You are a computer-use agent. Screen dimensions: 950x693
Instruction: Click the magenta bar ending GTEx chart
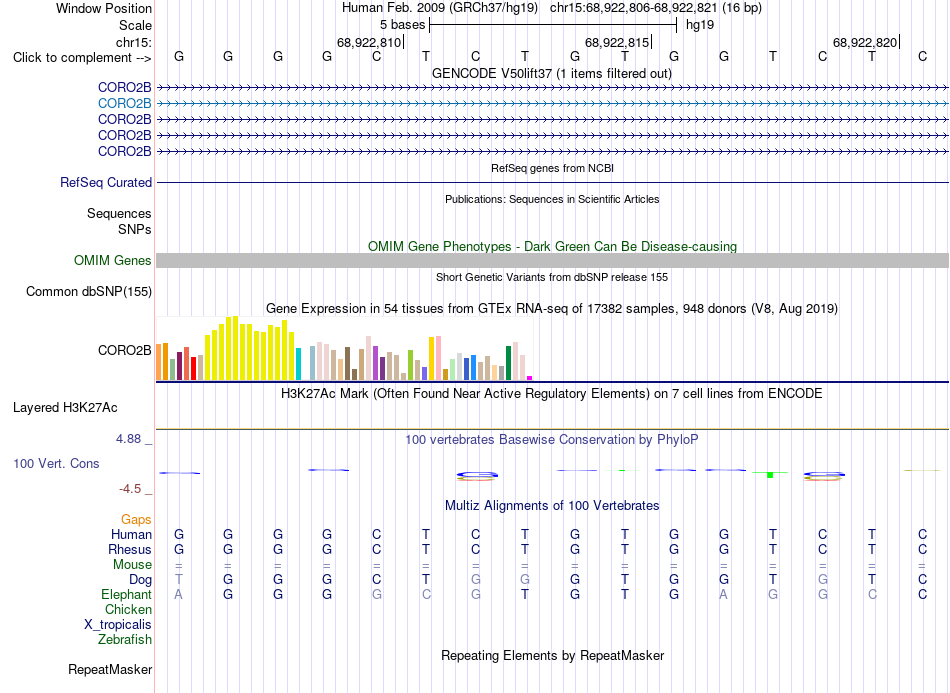pyautogui.click(x=530, y=378)
